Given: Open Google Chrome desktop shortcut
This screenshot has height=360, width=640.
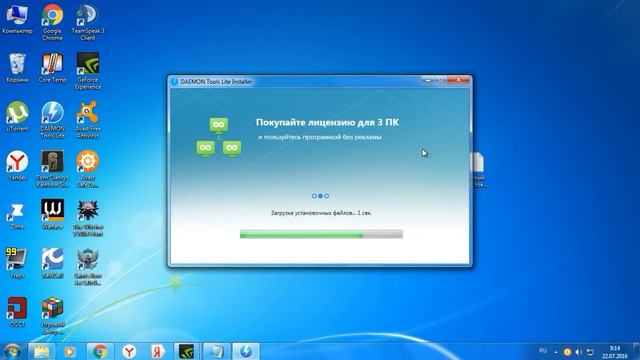Looking at the screenshot, I should [52, 22].
